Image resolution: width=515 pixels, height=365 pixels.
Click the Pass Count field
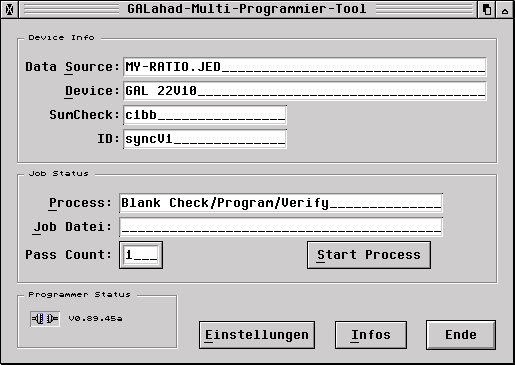(x=141, y=255)
